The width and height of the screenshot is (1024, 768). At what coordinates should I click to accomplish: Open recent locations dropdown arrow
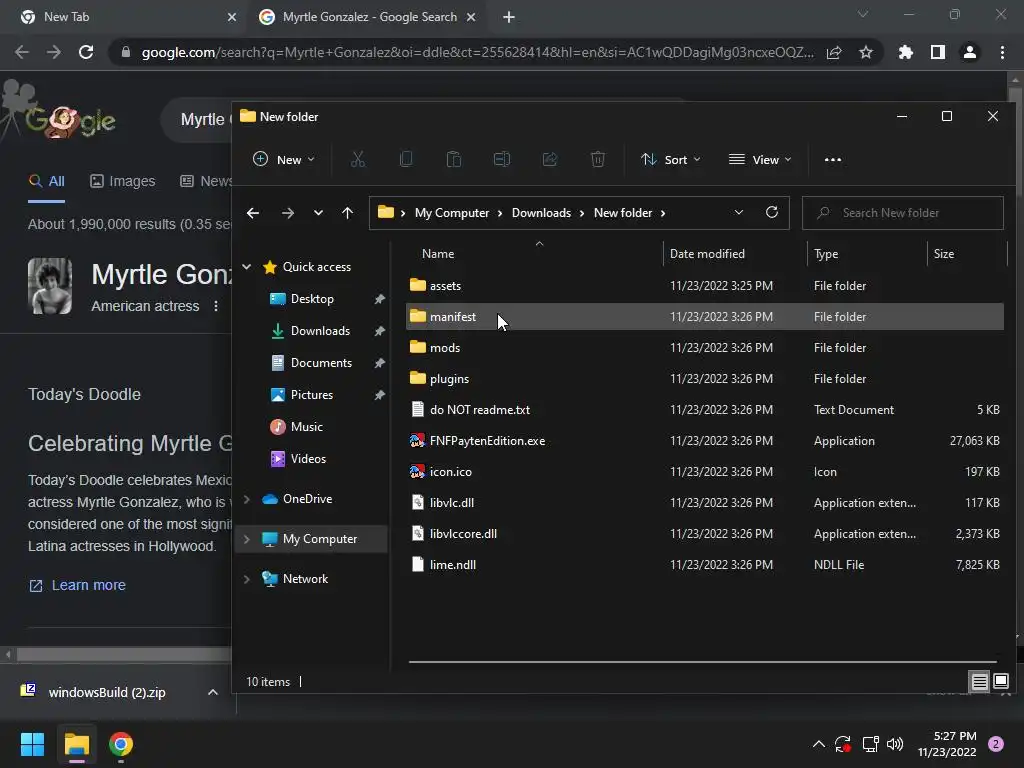click(x=318, y=213)
